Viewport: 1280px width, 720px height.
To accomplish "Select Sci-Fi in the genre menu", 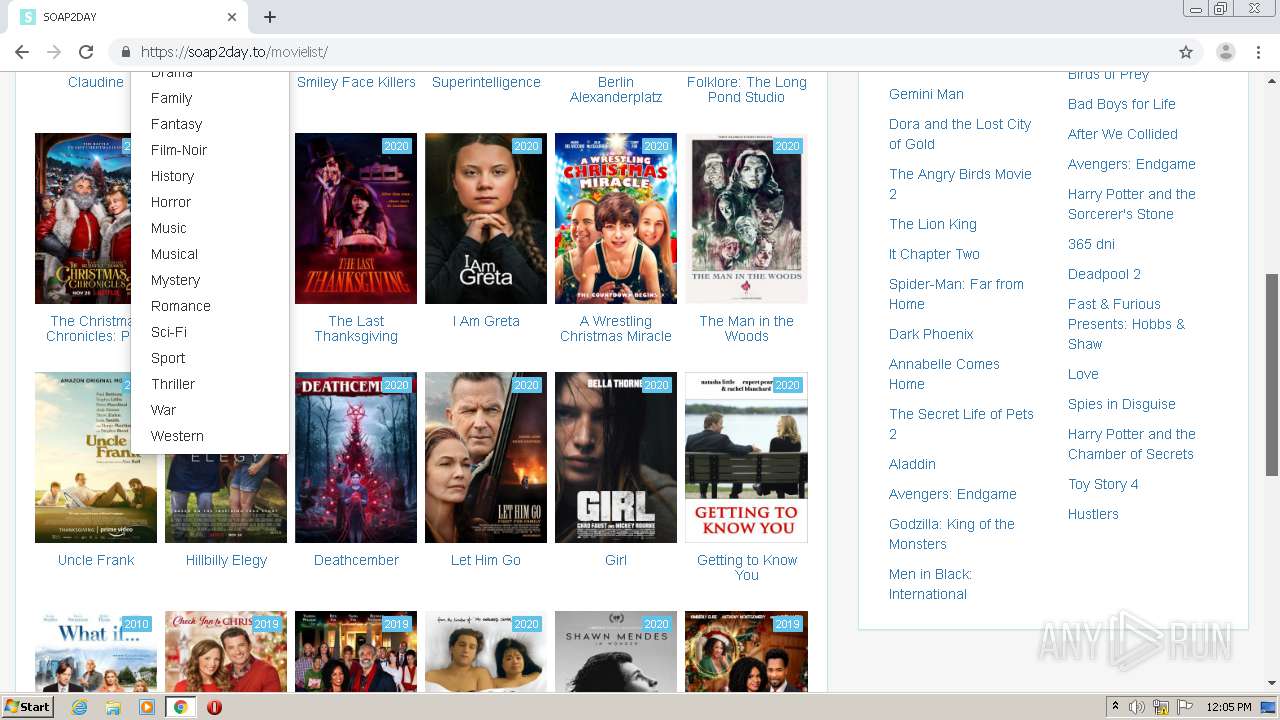I will click(169, 332).
